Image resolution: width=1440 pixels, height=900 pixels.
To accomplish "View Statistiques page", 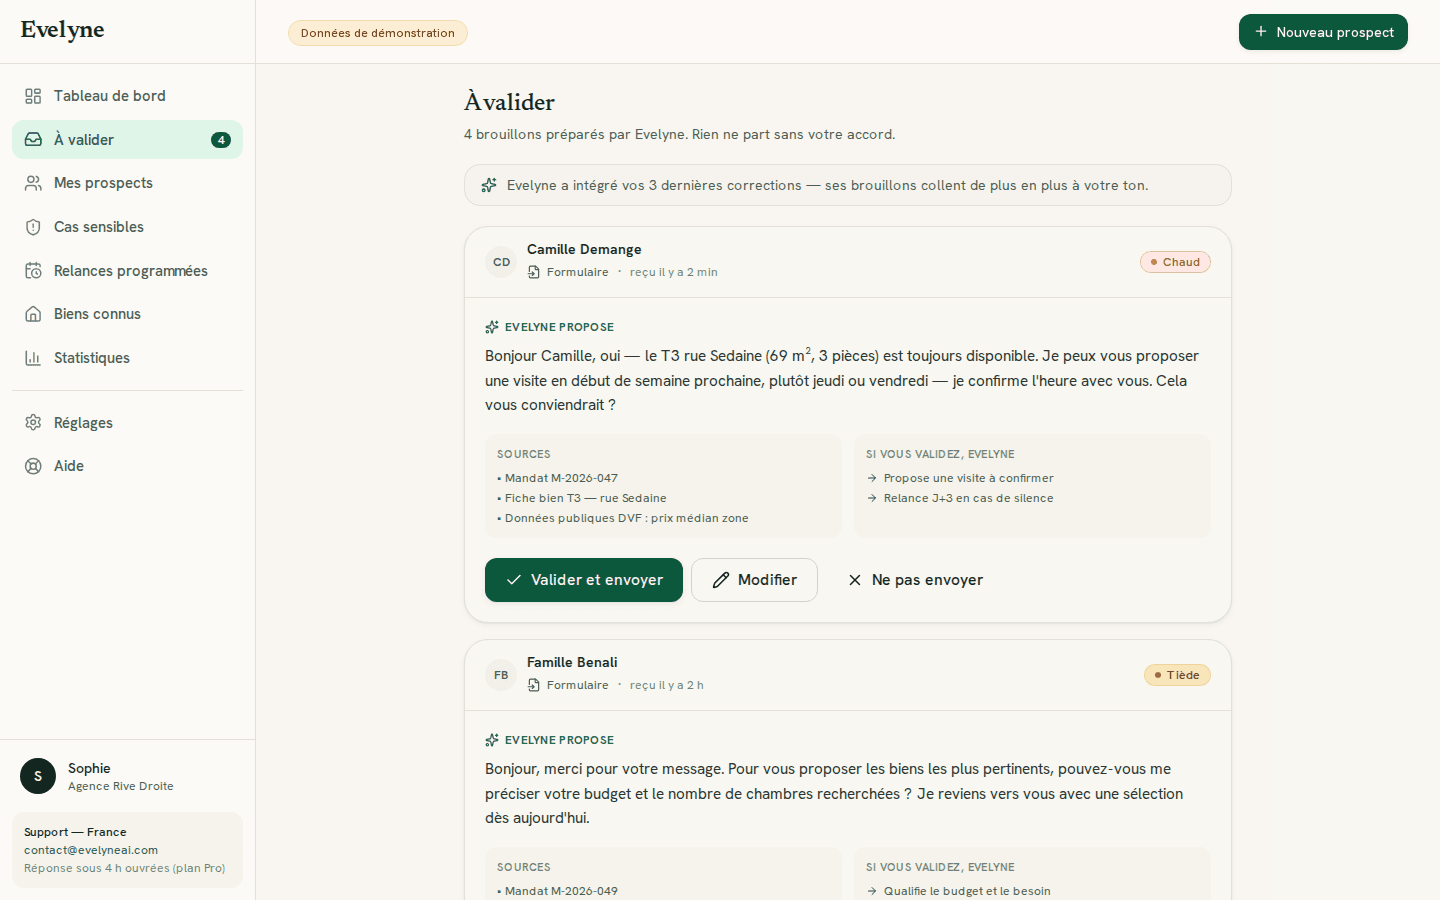I will coord(127,358).
